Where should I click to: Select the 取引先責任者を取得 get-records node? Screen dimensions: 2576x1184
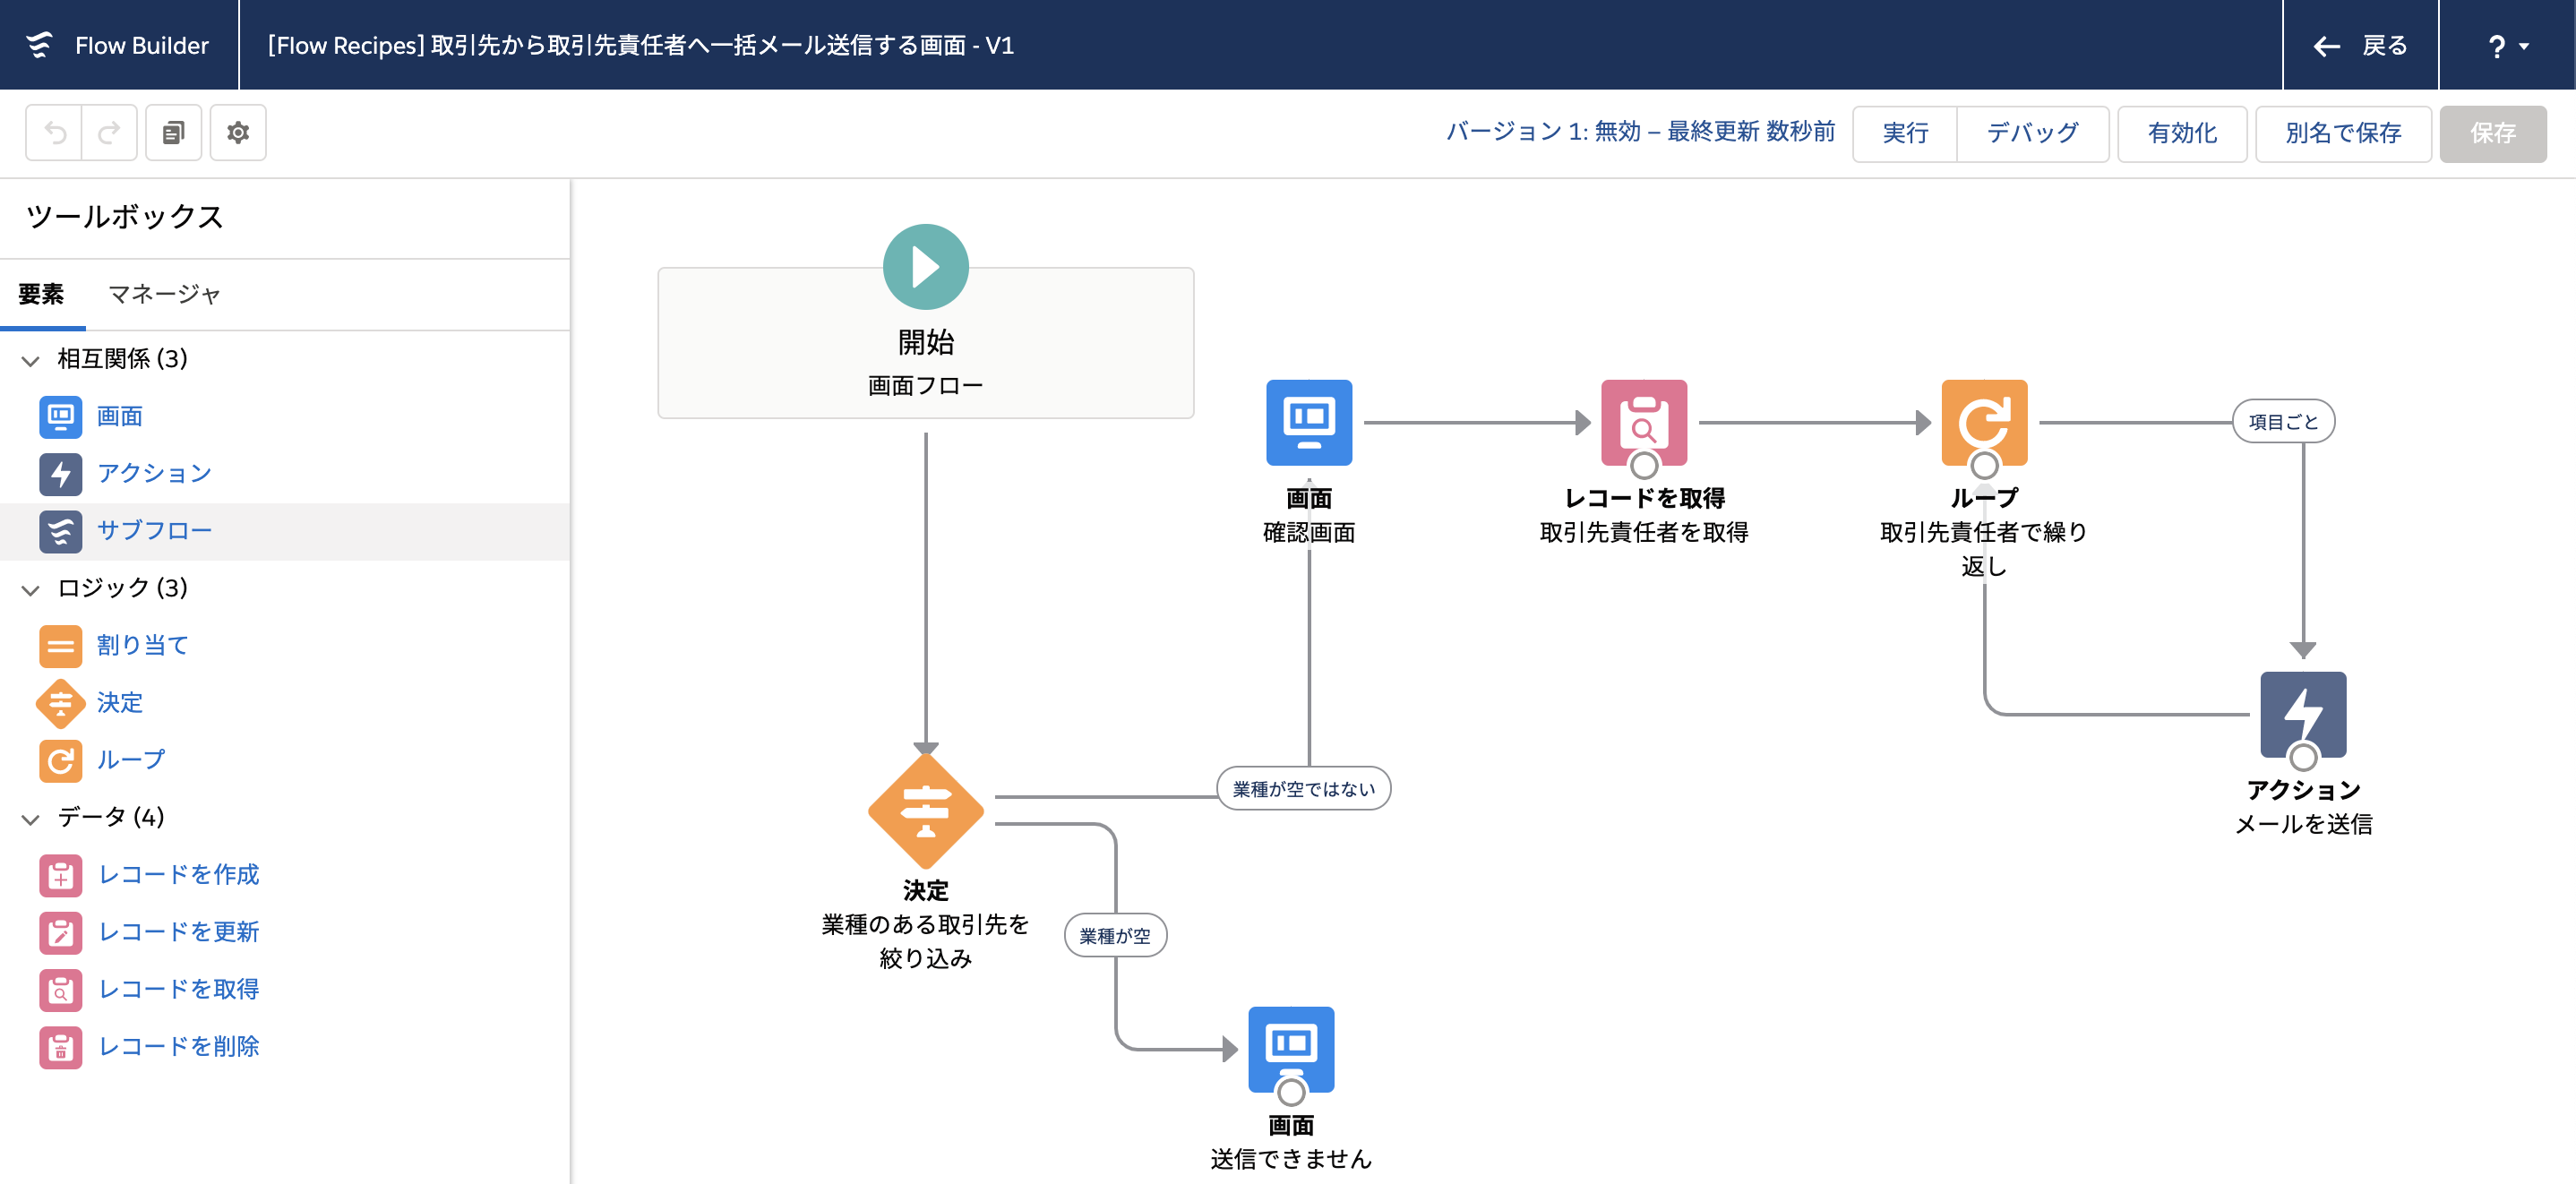pyautogui.click(x=1643, y=422)
